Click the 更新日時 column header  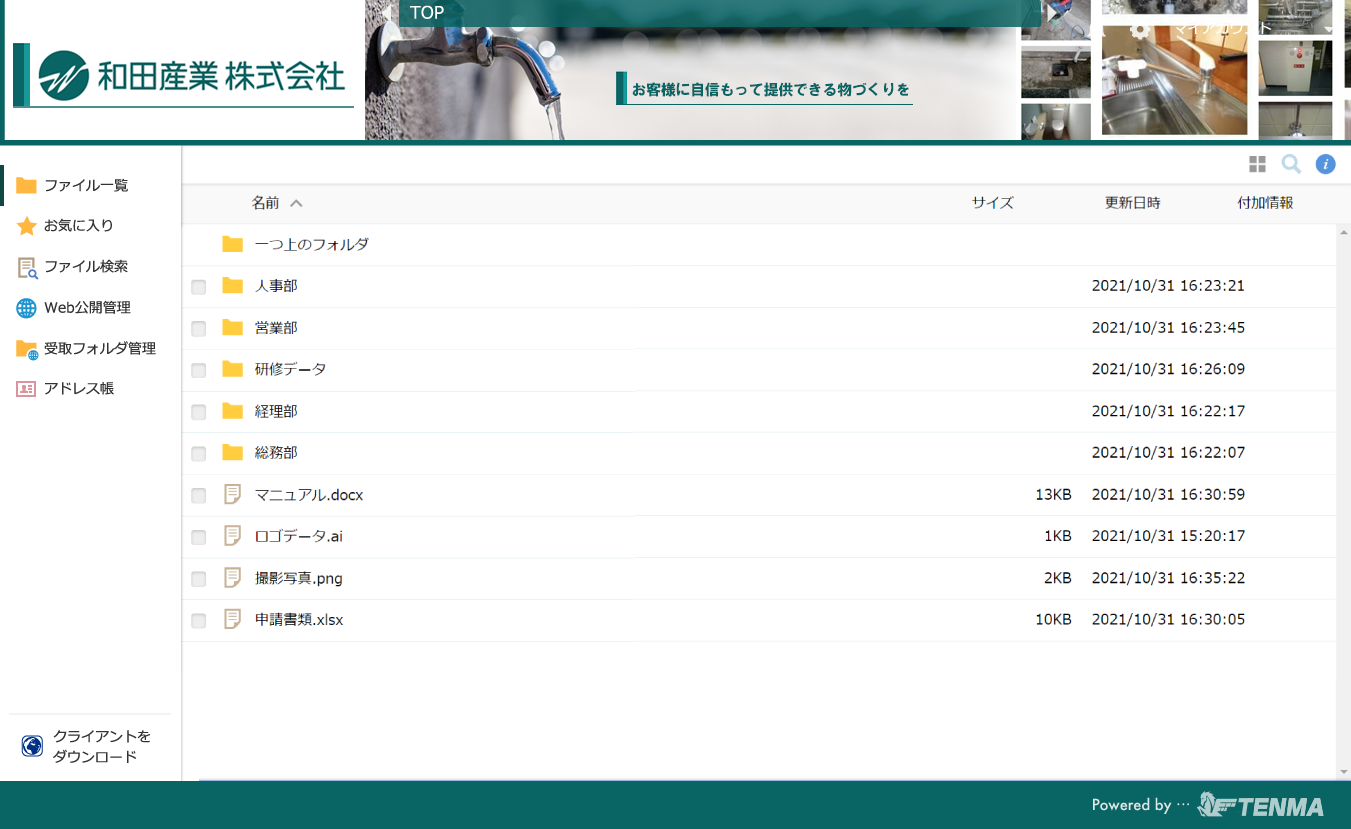point(1132,203)
